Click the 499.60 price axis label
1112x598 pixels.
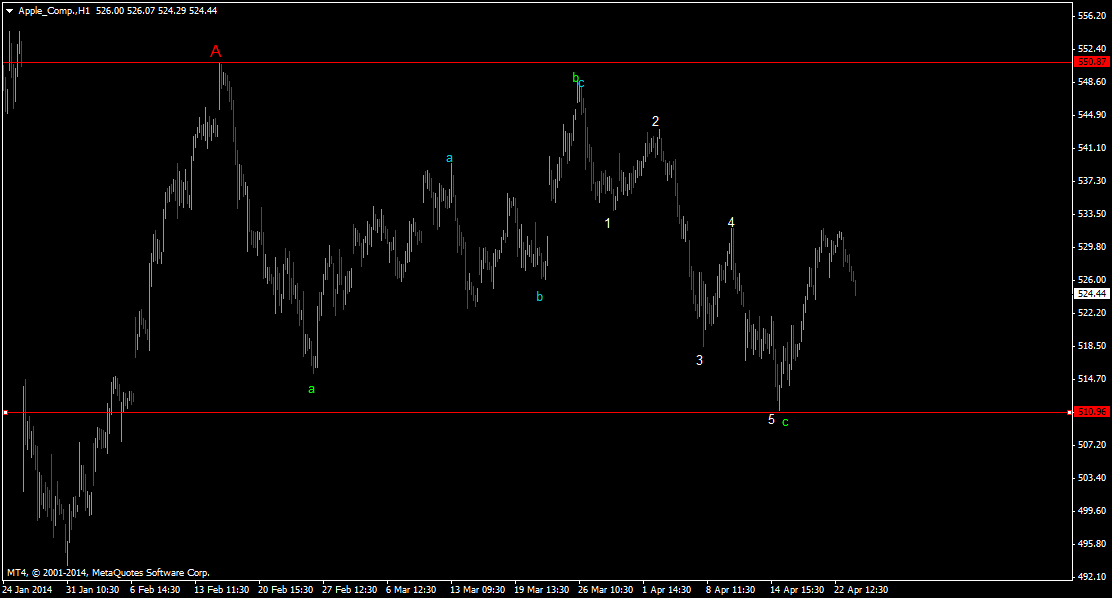point(1092,511)
